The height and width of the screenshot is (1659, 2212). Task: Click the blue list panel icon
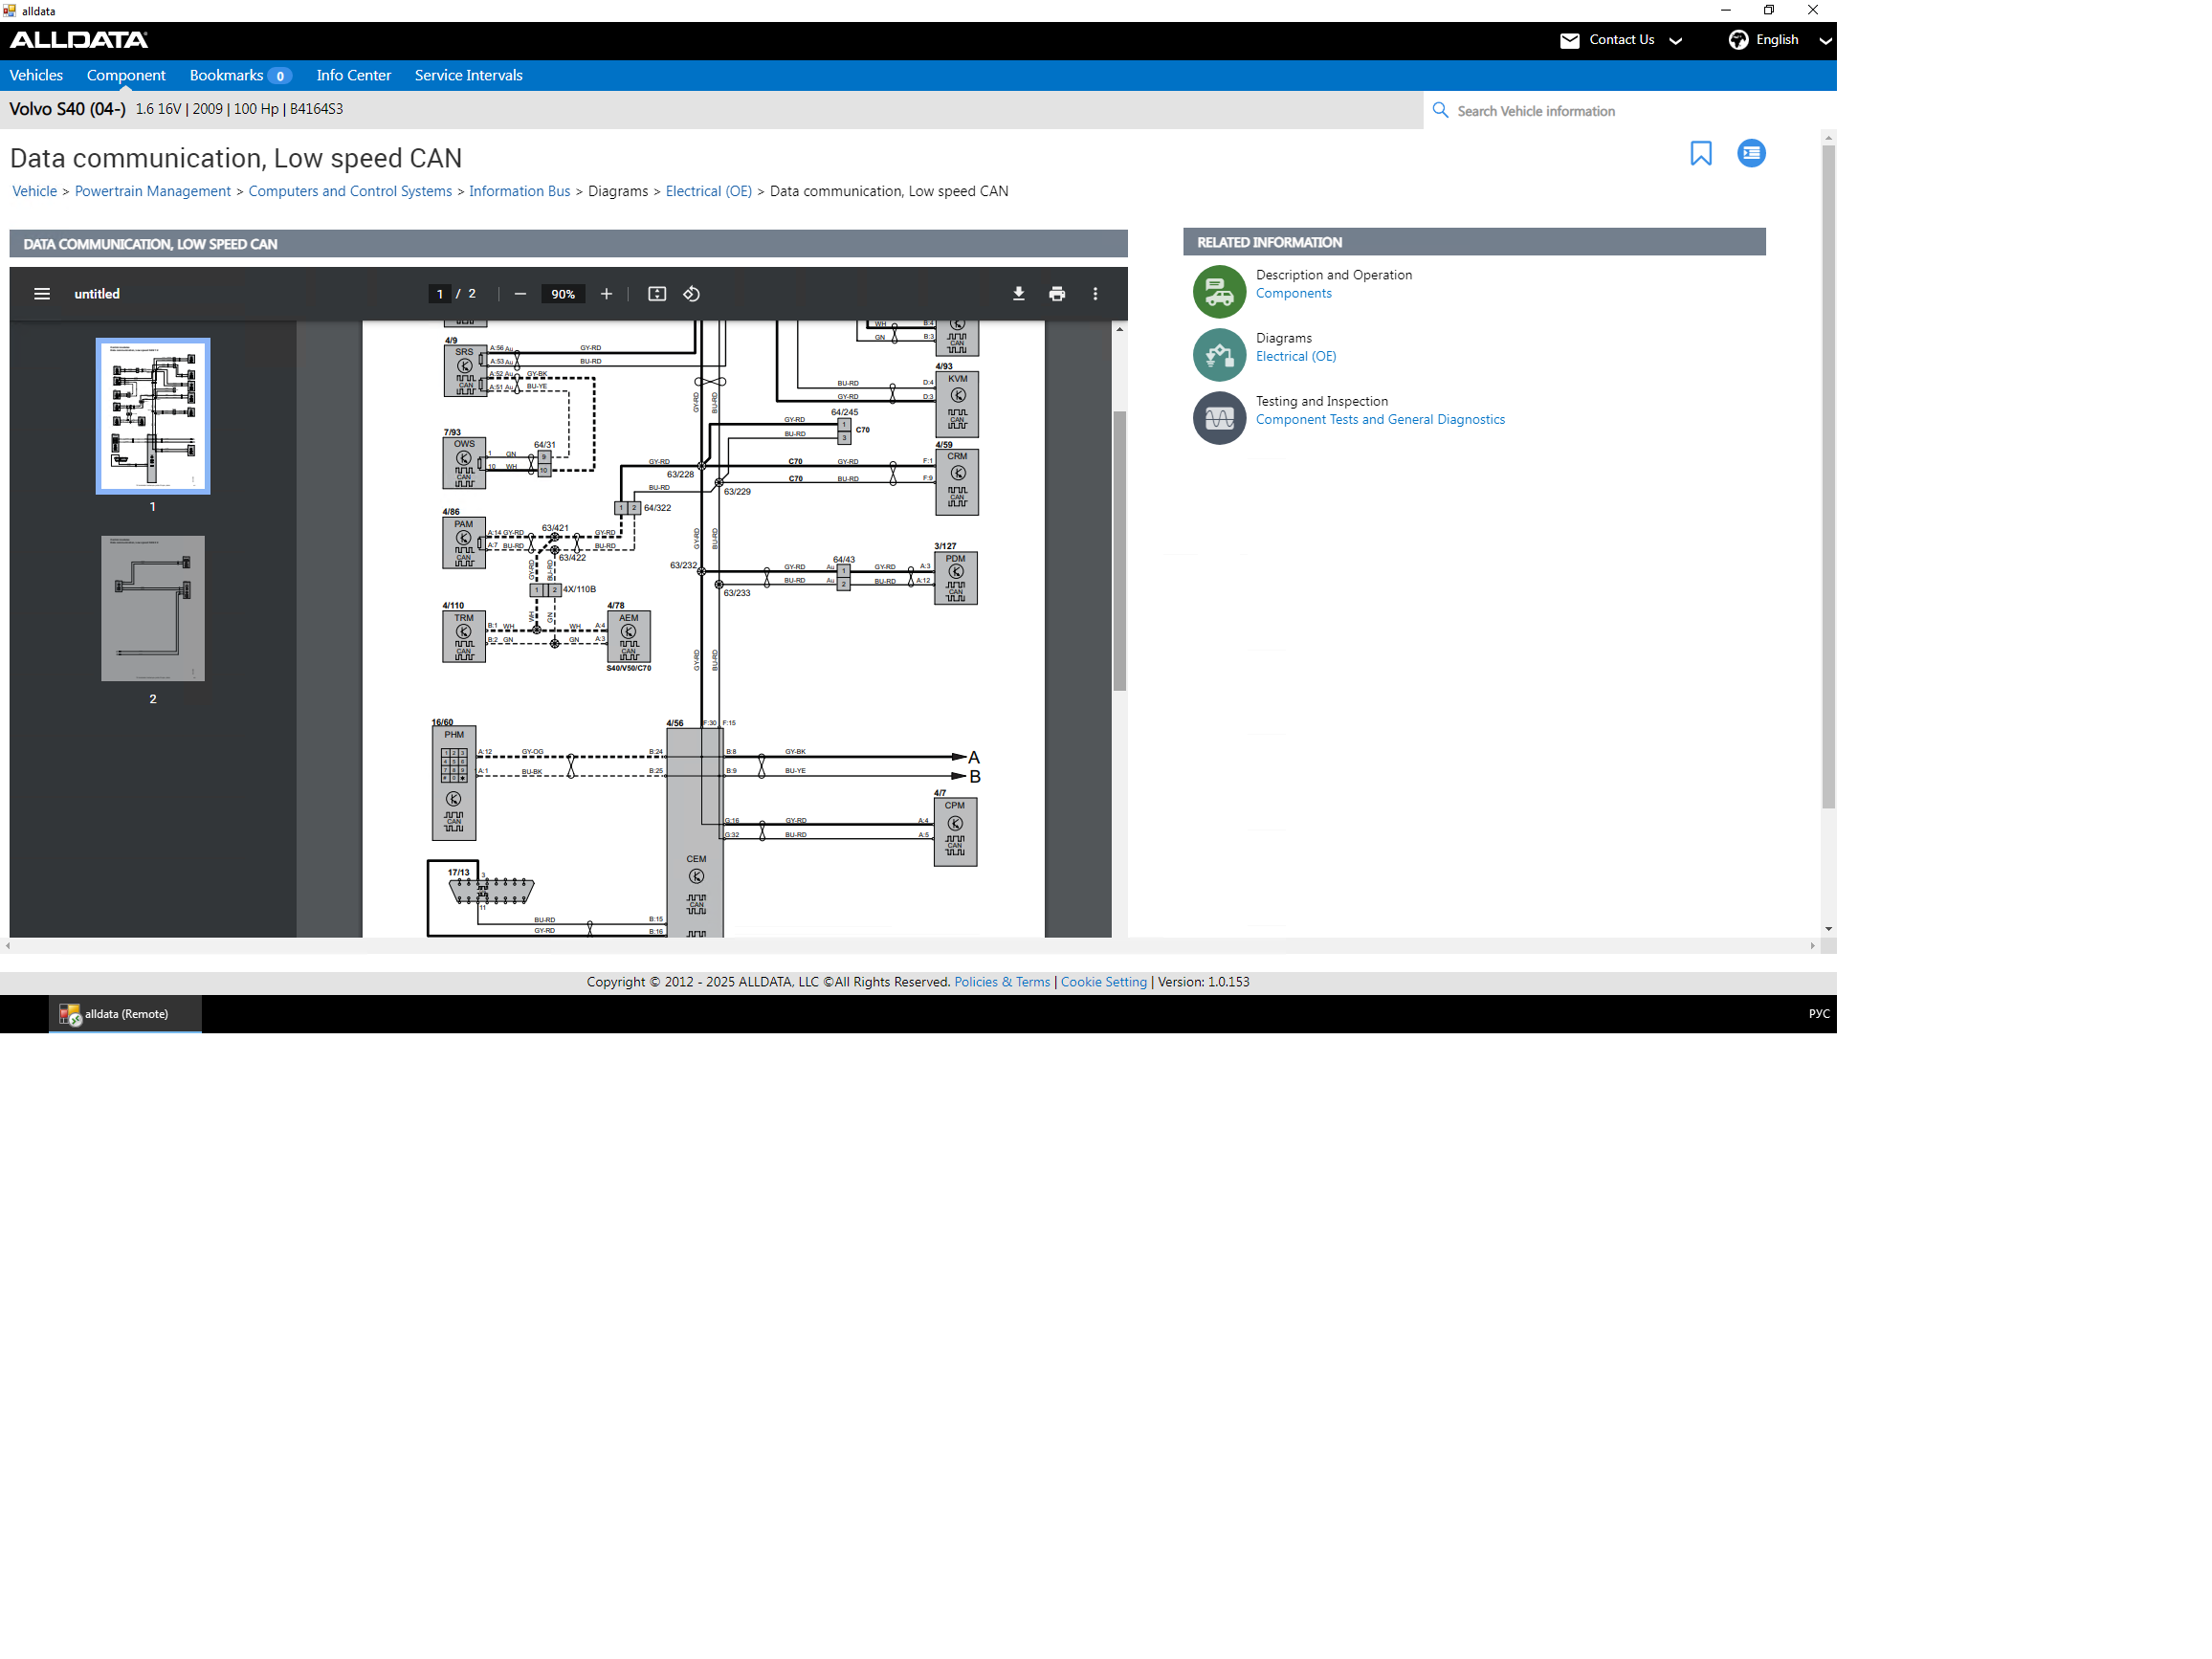click(x=1751, y=153)
